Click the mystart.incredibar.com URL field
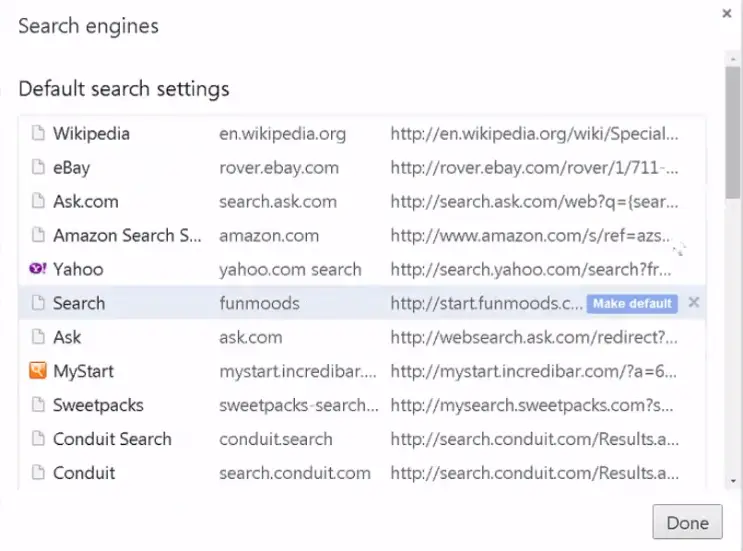 pos(534,371)
